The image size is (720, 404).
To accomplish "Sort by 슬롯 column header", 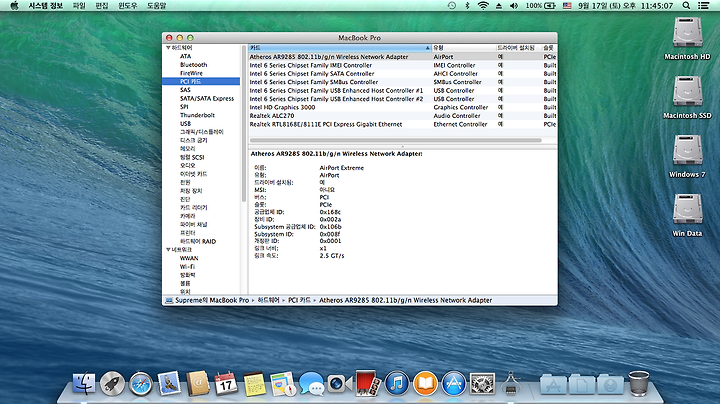I will click(550, 48).
